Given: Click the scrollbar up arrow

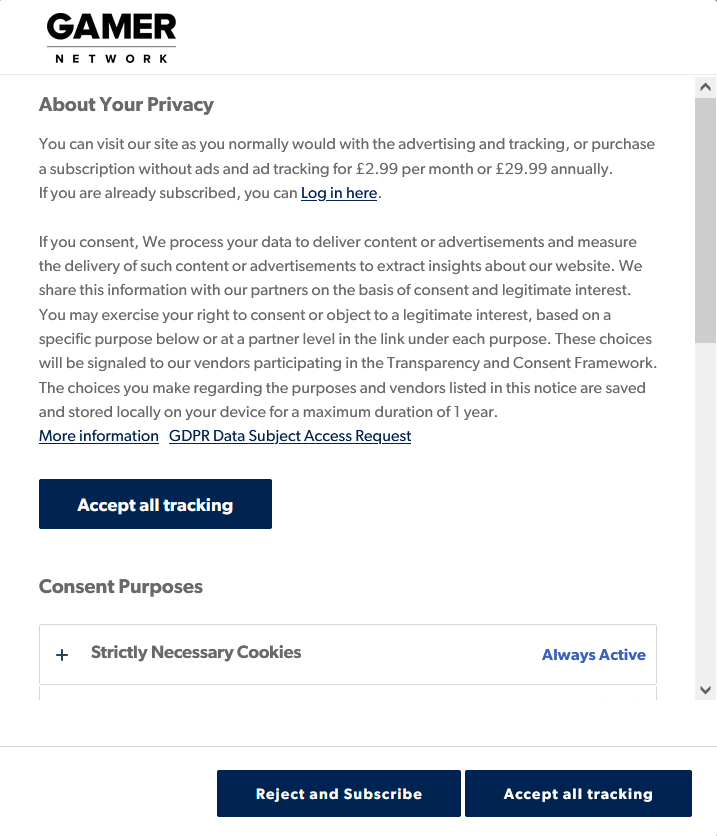Looking at the screenshot, I should 706,88.
